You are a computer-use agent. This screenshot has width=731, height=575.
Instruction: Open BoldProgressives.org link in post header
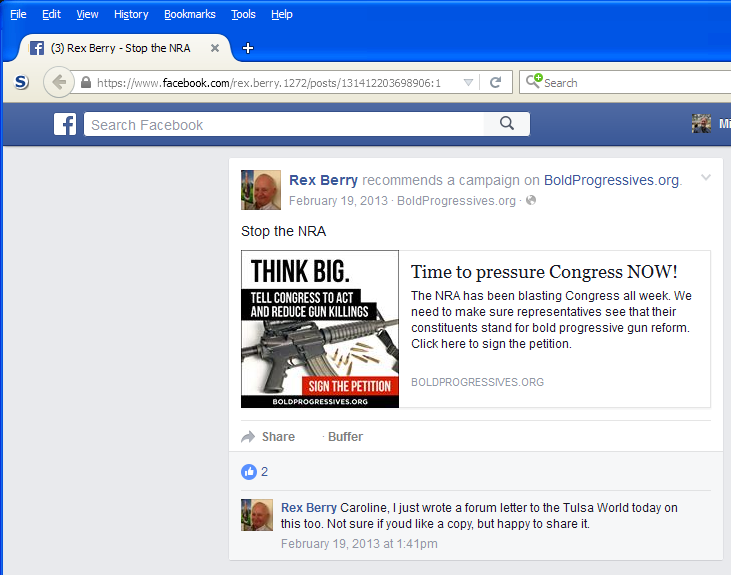[x=611, y=180]
